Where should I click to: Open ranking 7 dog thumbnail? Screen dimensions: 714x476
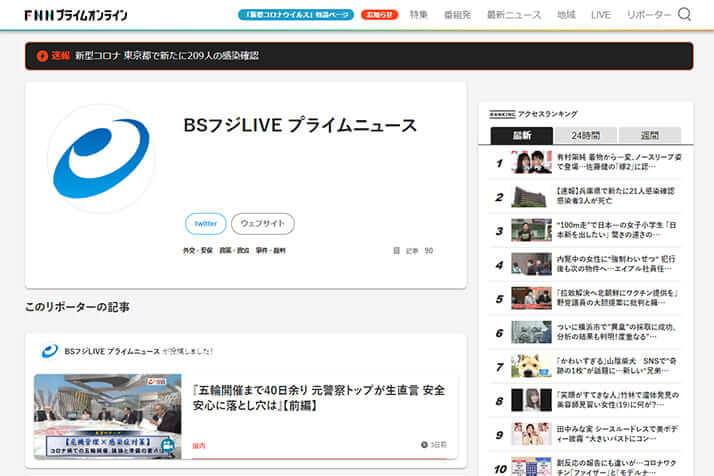(x=531, y=366)
